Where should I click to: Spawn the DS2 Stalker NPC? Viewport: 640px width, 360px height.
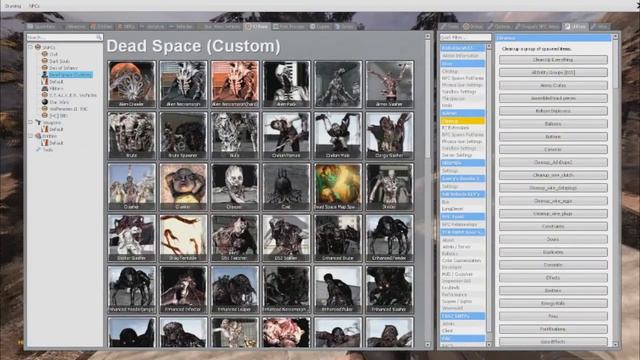[x=286, y=238]
